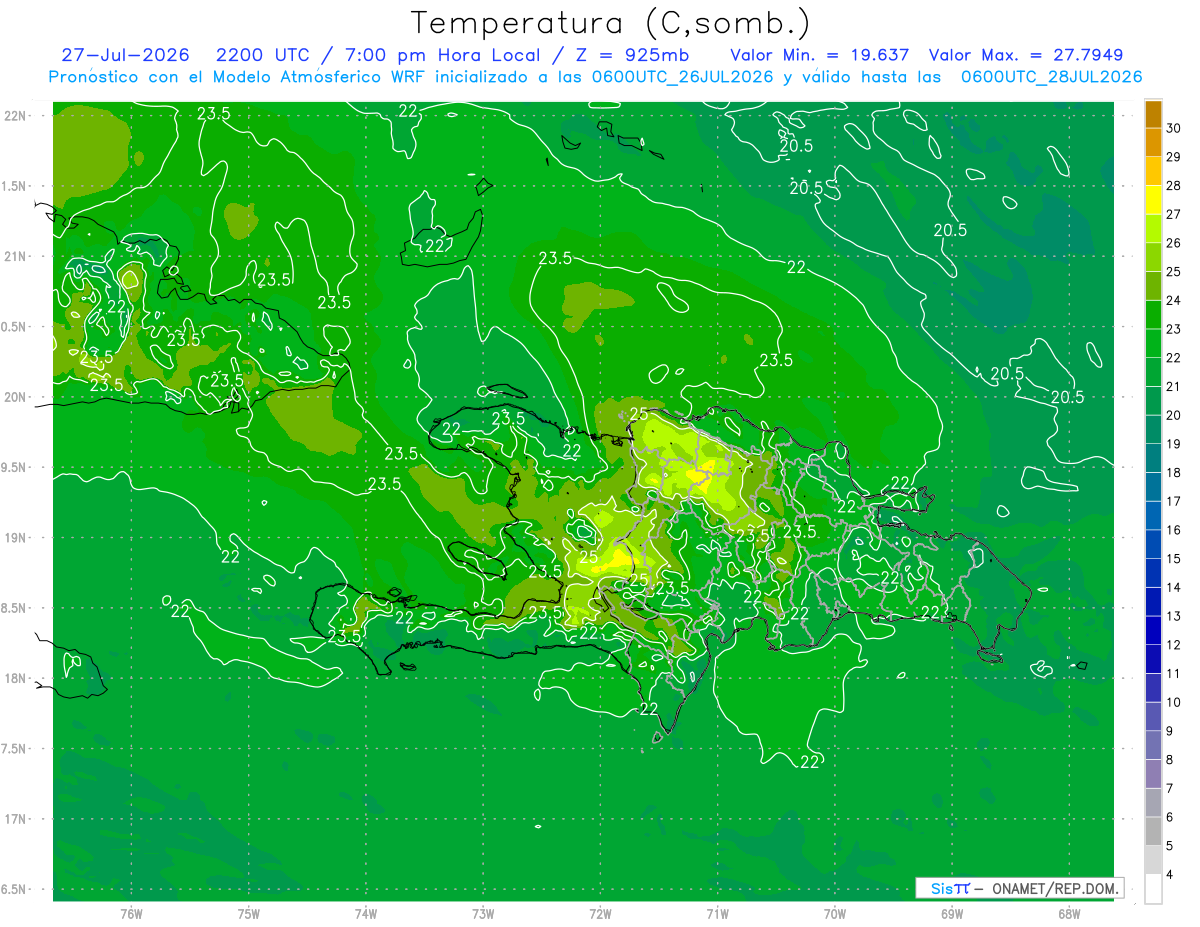Click the '74W' longitude axis label
The width and height of the screenshot is (1200, 927).
366,914
